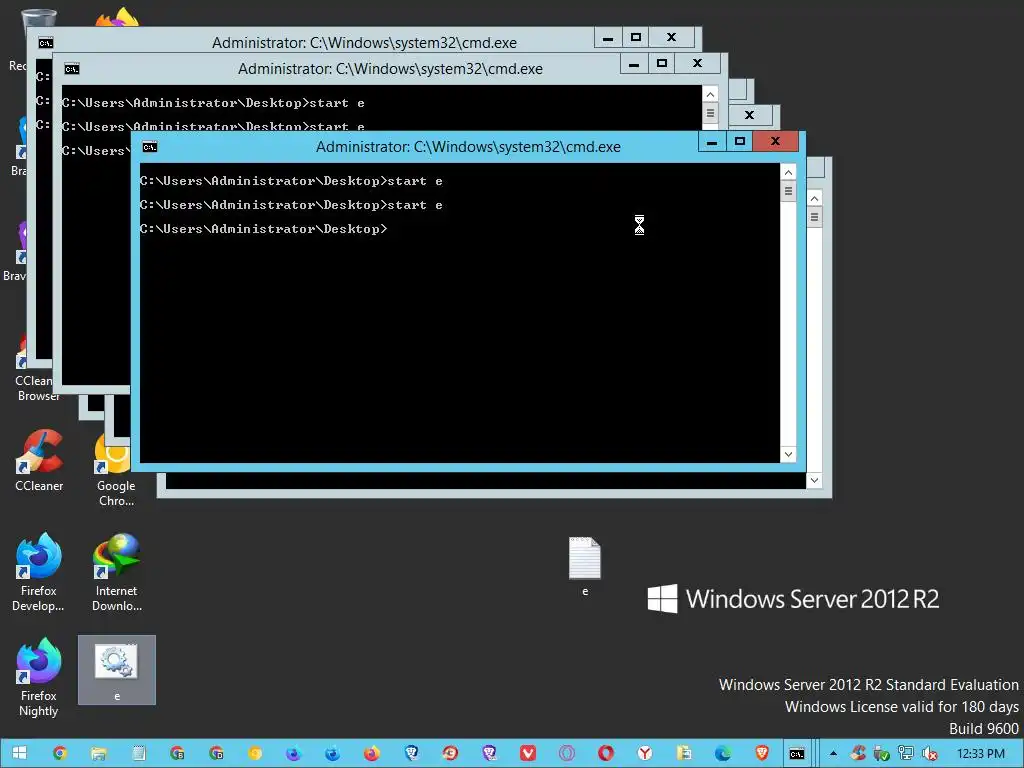
Task: Open the muted volume tray icon
Action: point(929,754)
